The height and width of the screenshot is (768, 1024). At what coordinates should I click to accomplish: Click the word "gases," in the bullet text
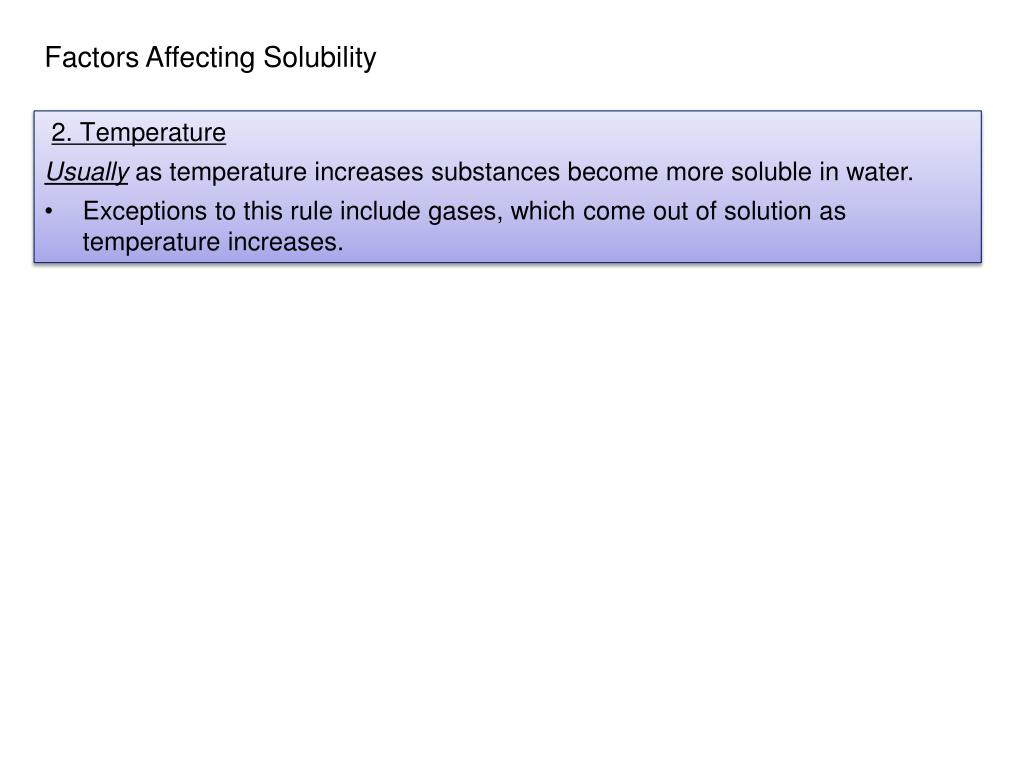point(466,212)
